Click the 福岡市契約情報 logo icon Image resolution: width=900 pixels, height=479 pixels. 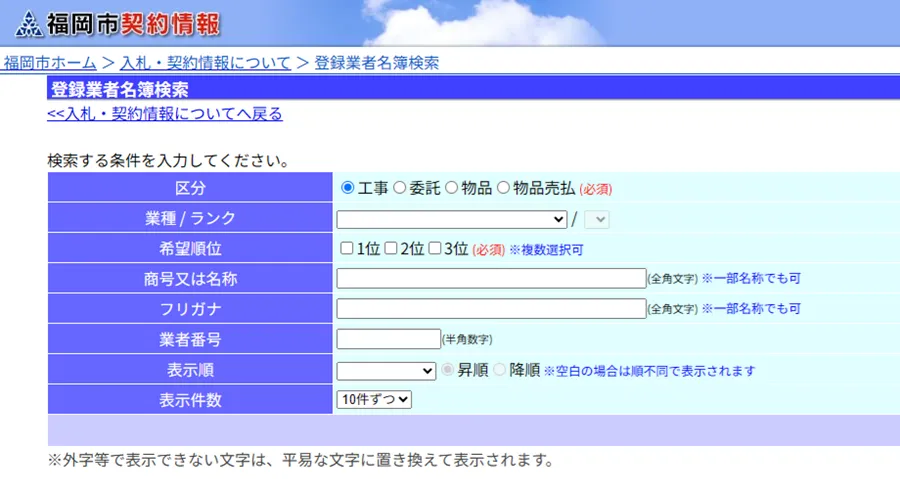pyautogui.click(x=29, y=24)
